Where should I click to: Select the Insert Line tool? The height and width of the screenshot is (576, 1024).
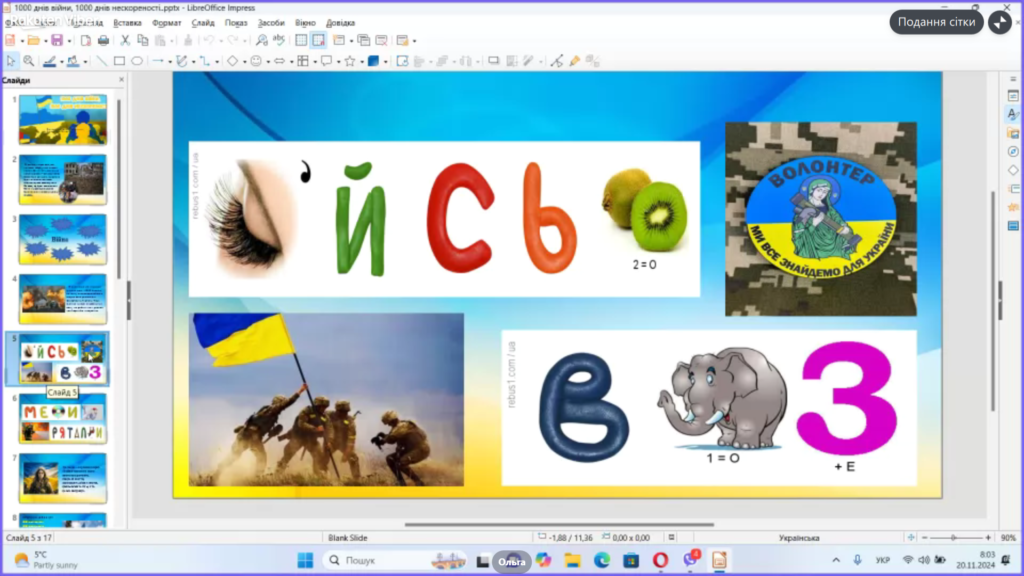pos(100,61)
